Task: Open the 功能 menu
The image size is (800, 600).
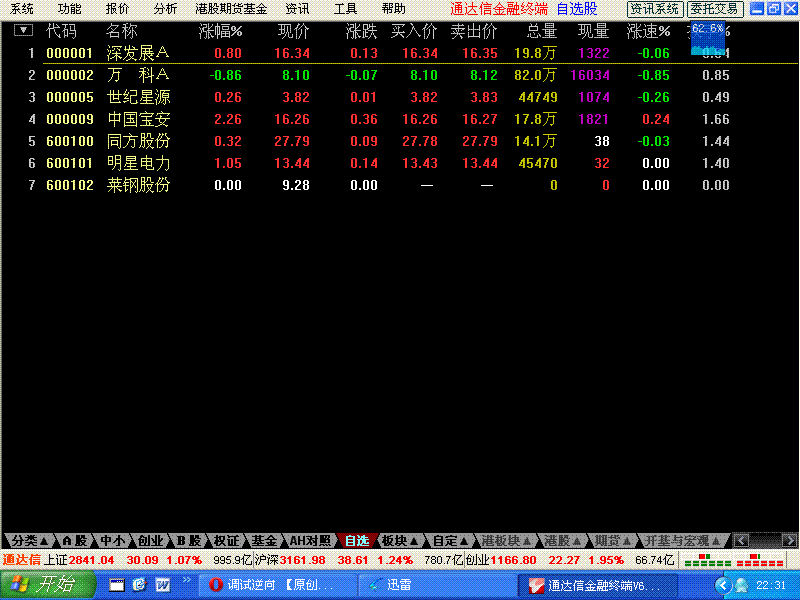Action: 69,9
